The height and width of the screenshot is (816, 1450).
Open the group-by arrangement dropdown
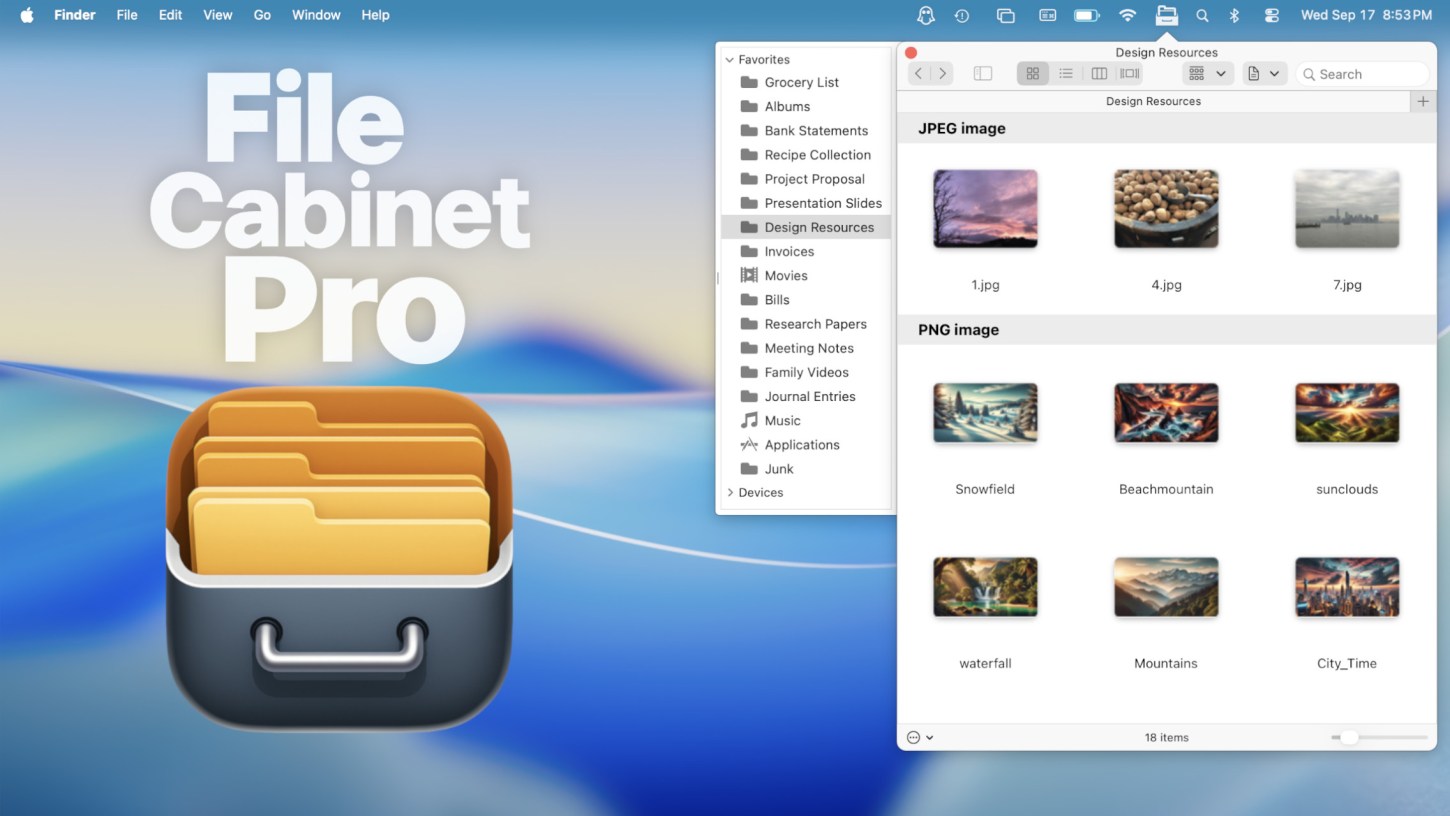point(1207,73)
